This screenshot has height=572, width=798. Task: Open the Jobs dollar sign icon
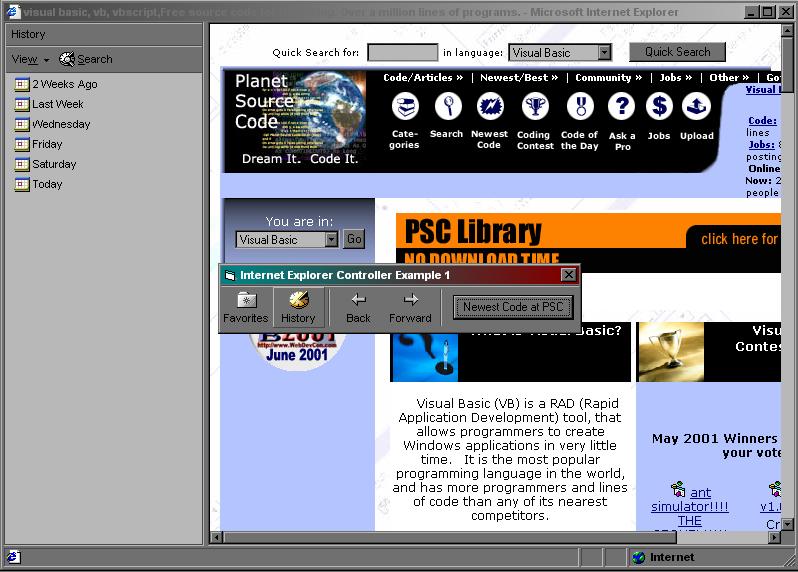659,107
